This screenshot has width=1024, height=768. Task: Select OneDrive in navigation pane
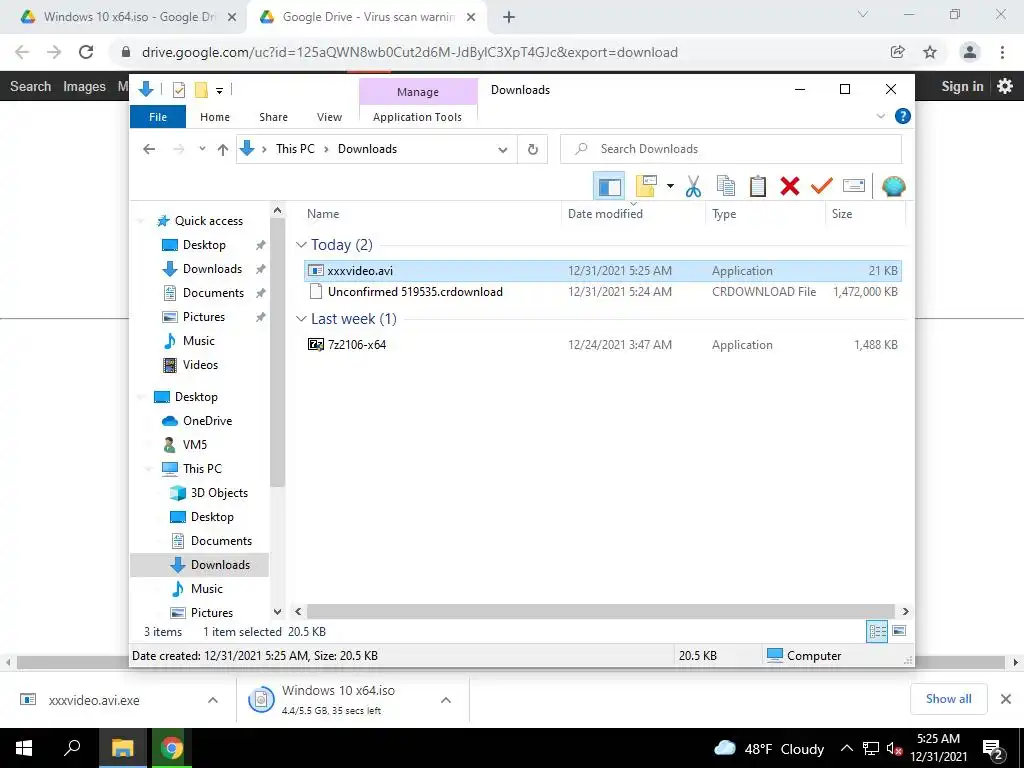pyautogui.click(x=207, y=421)
